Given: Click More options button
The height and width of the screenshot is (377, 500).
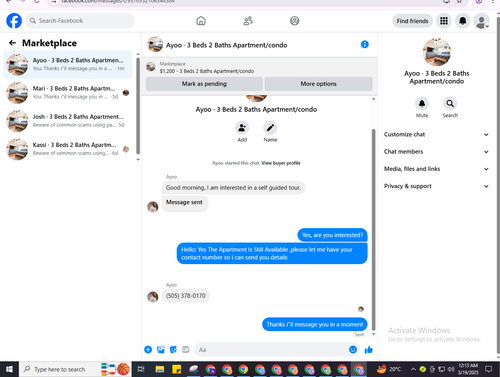Looking at the screenshot, I should click(318, 84).
